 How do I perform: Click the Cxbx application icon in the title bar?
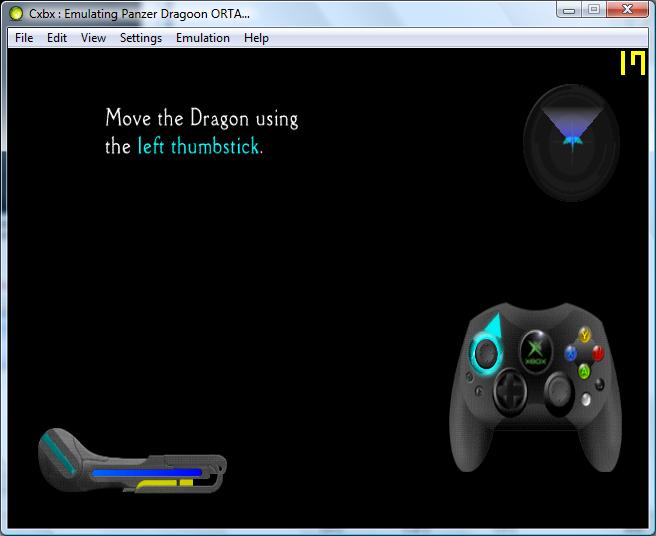point(16,12)
